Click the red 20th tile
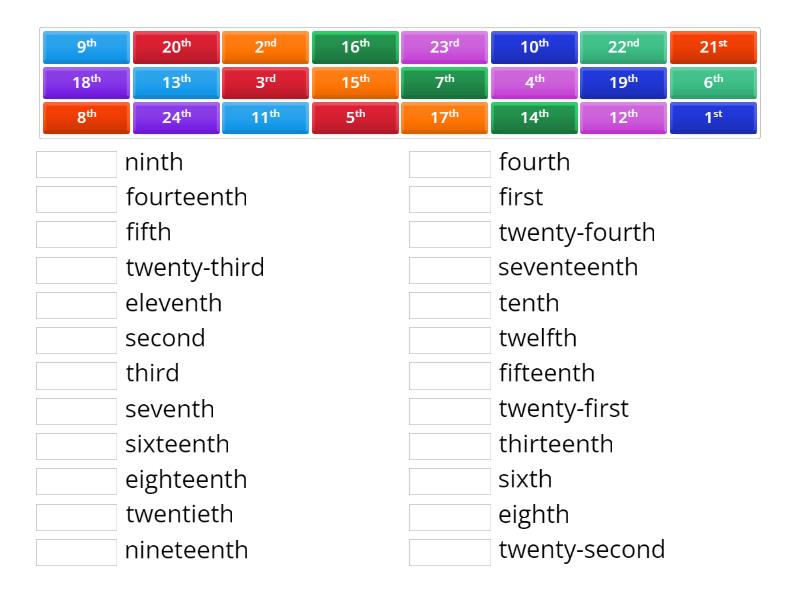 (175, 44)
